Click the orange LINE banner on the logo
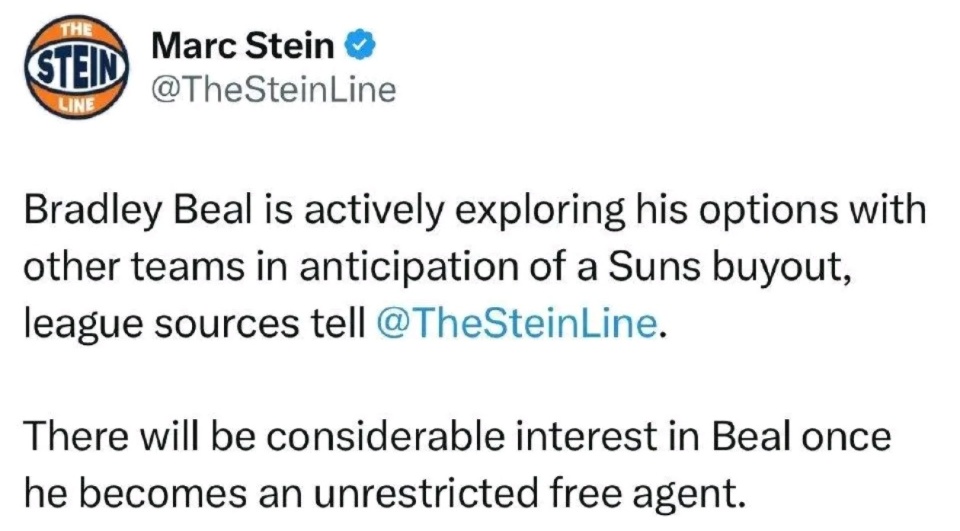The height and width of the screenshot is (531, 960). (x=76, y=104)
